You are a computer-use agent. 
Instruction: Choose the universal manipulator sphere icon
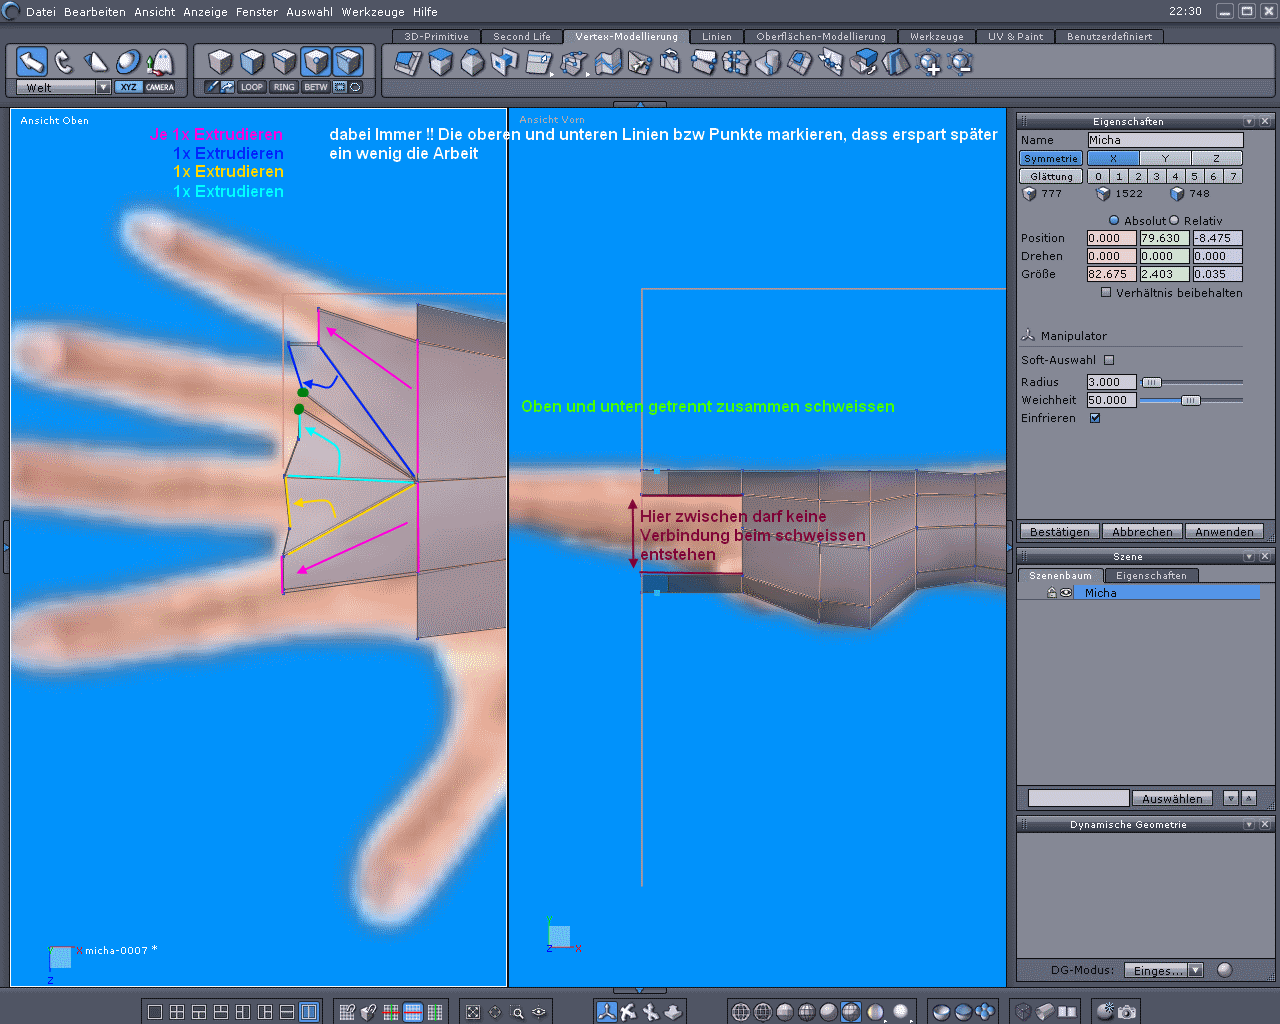pyautogui.click(x=128, y=62)
